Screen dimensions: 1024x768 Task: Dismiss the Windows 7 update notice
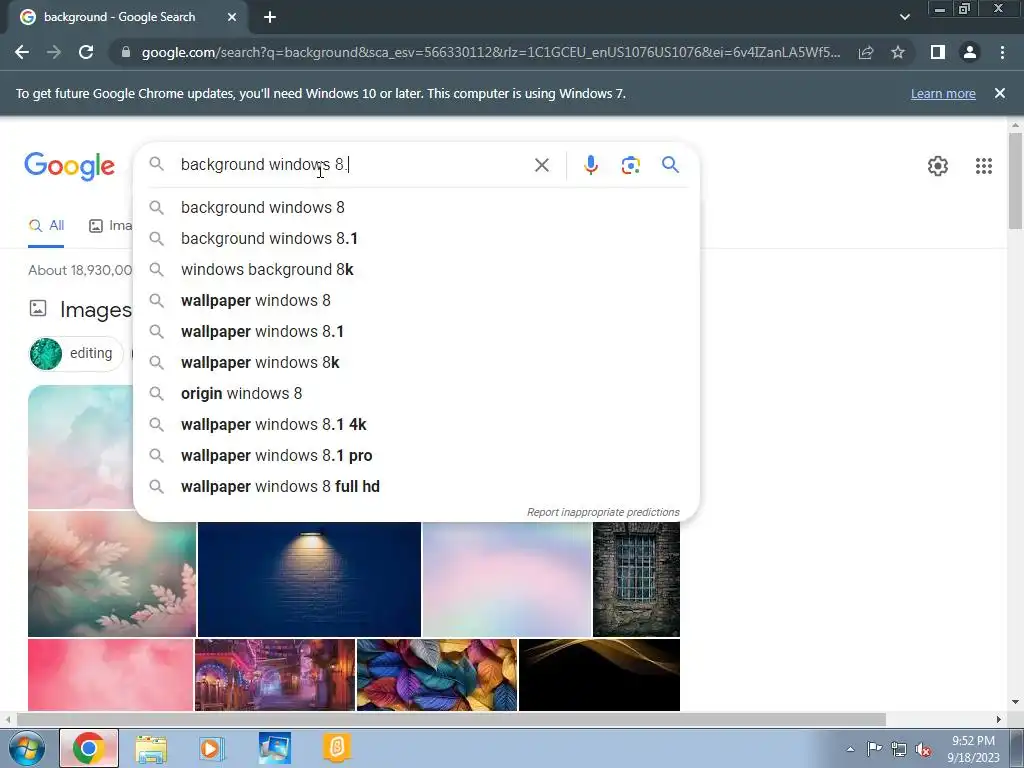pyautogui.click(x=999, y=93)
